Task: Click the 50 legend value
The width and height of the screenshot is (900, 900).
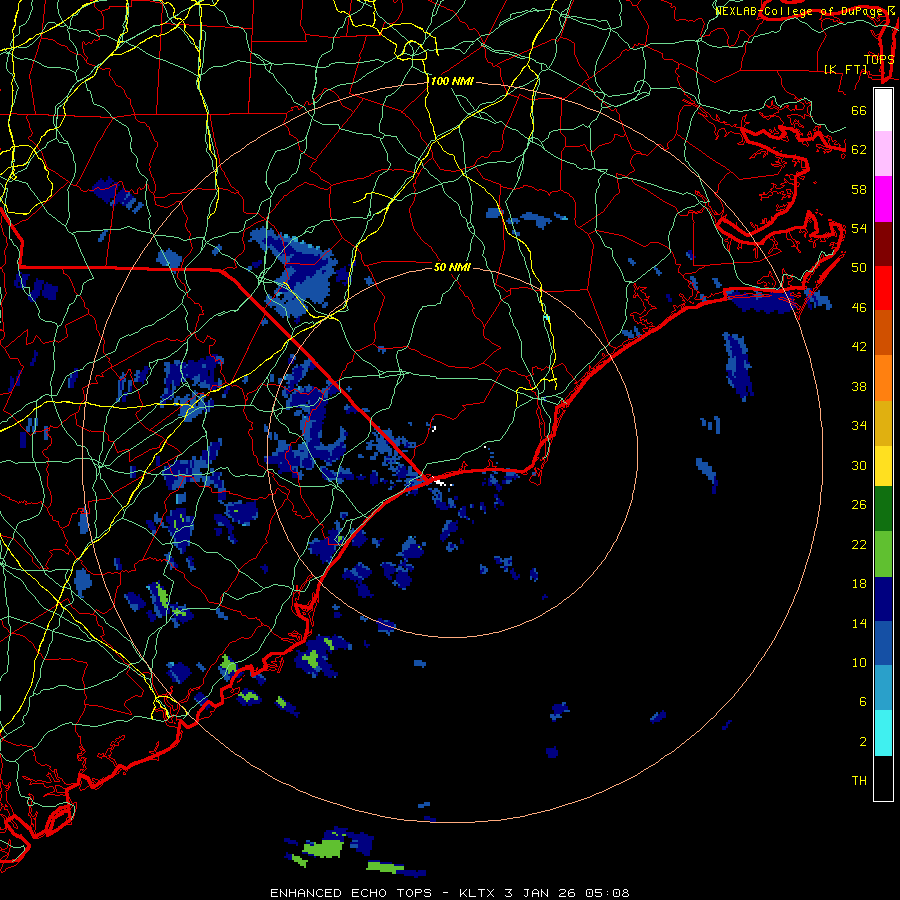Action: tap(859, 267)
